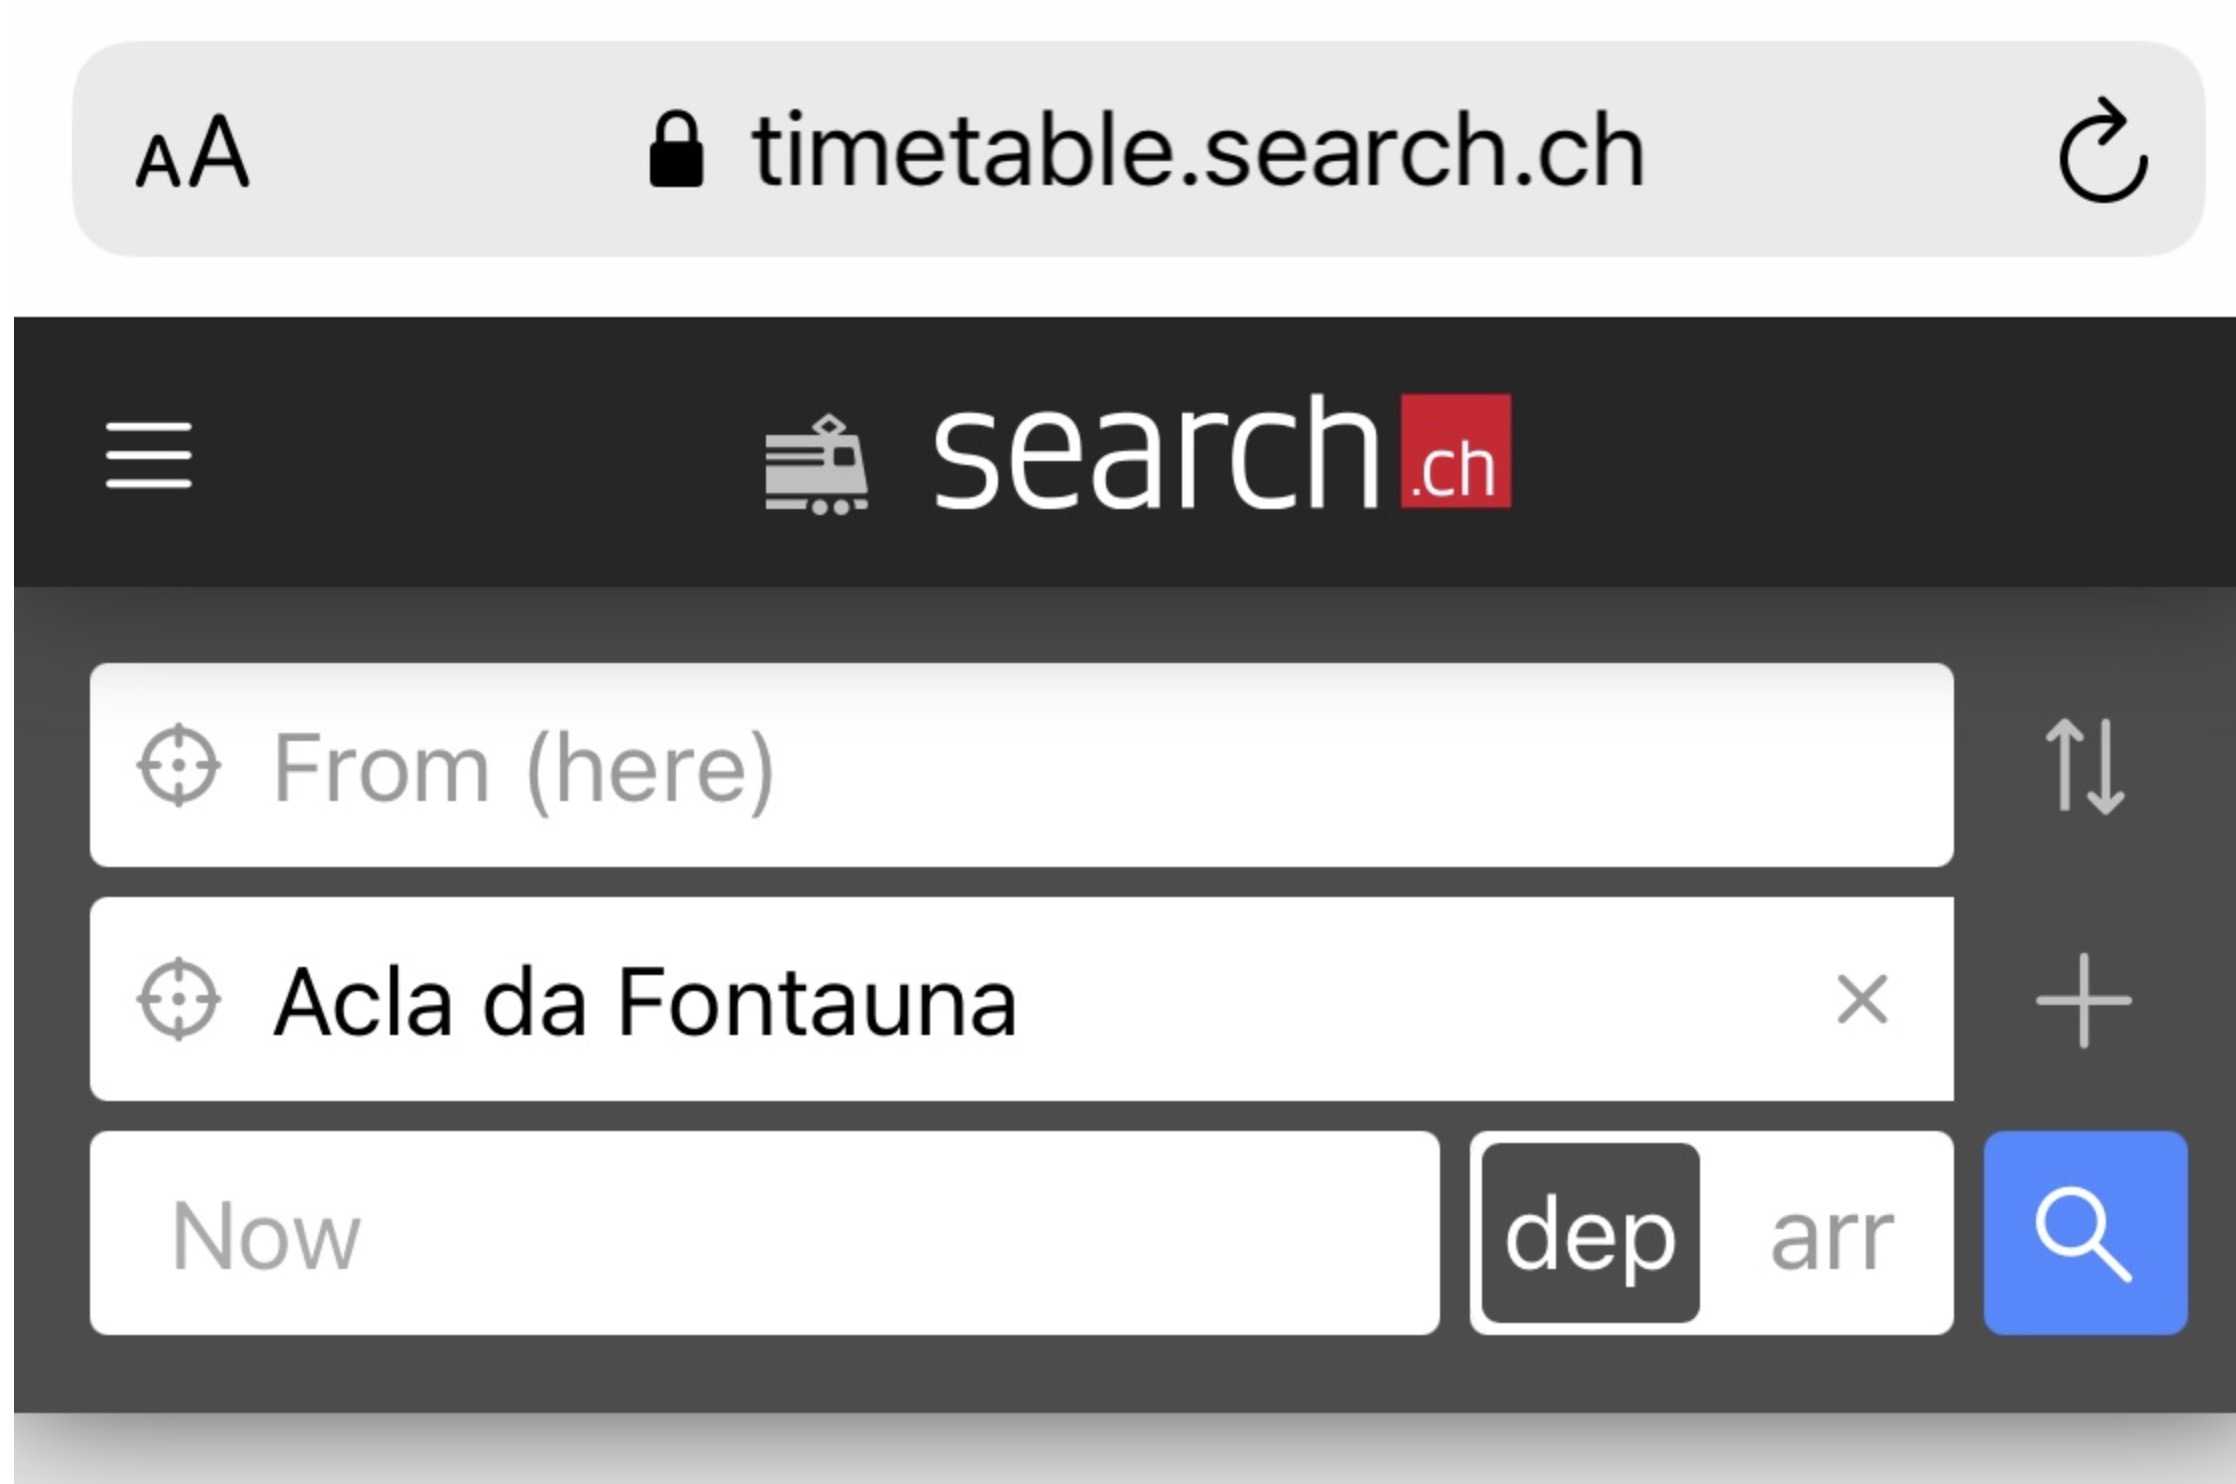Add a via stop with plus icon

(2084, 1000)
